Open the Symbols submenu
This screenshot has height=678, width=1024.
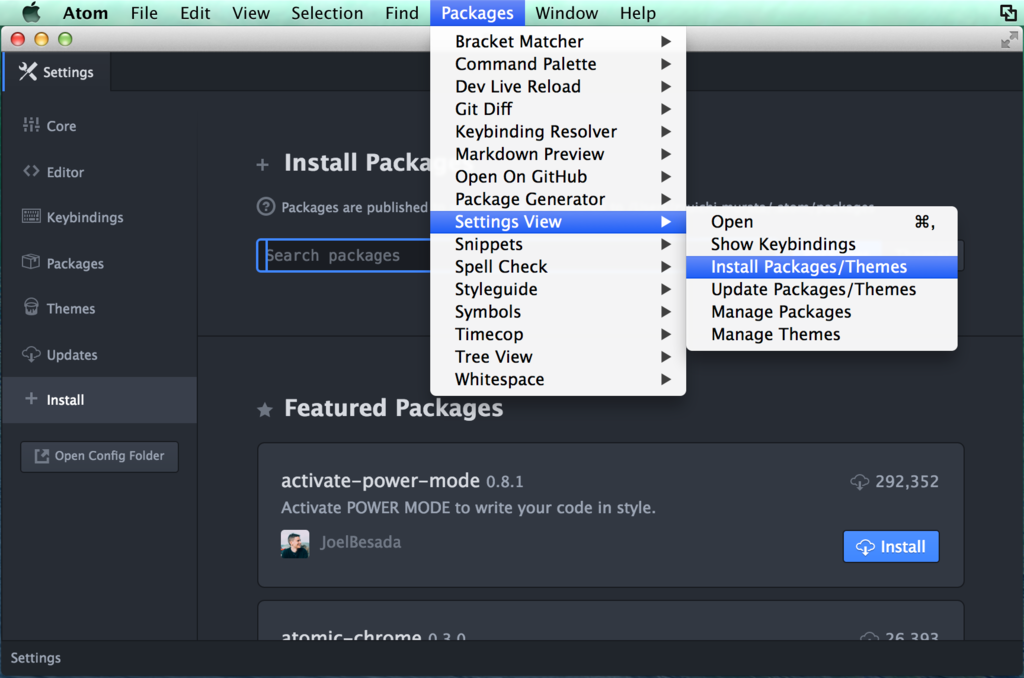pos(558,312)
